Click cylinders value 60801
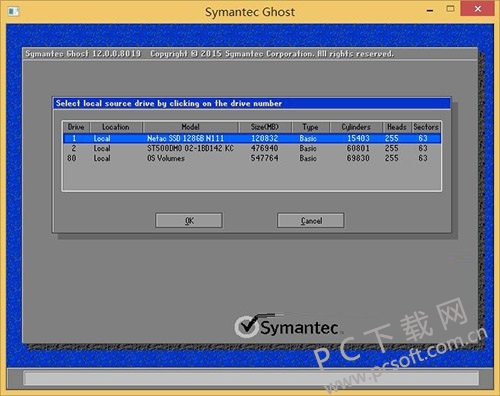Image resolution: width=500 pixels, height=396 pixels. click(x=358, y=148)
